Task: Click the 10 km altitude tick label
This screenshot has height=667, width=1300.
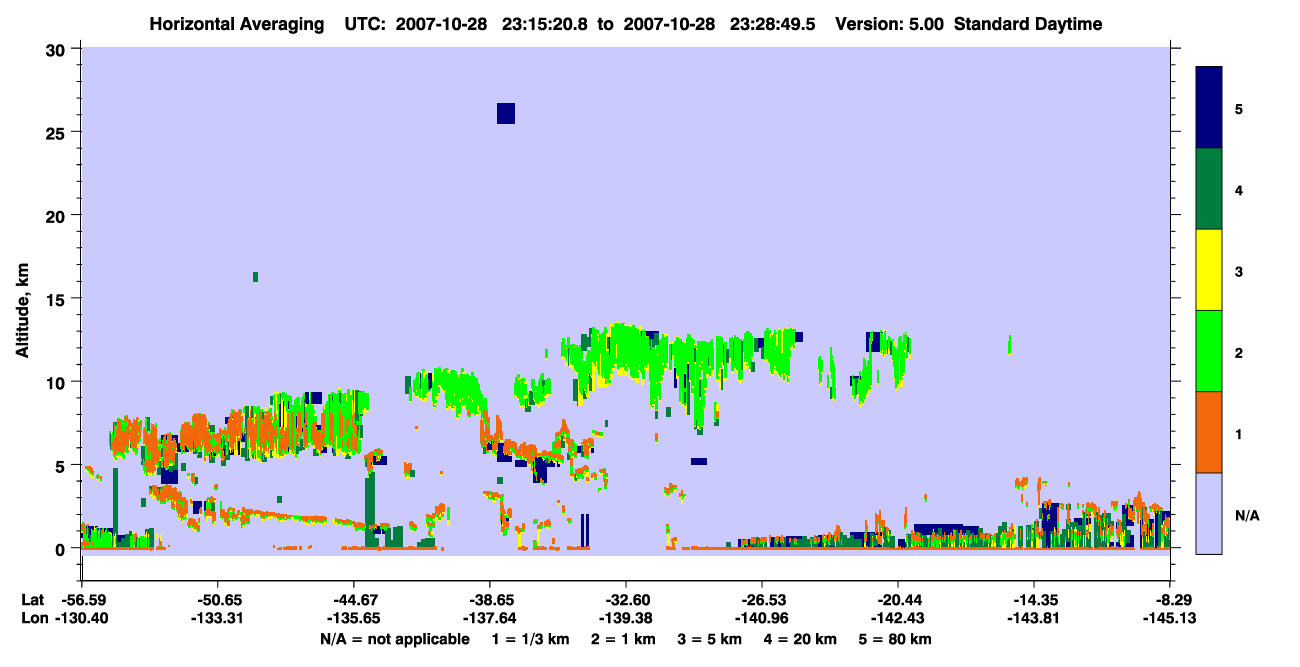Action: click(x=56, y=382)
